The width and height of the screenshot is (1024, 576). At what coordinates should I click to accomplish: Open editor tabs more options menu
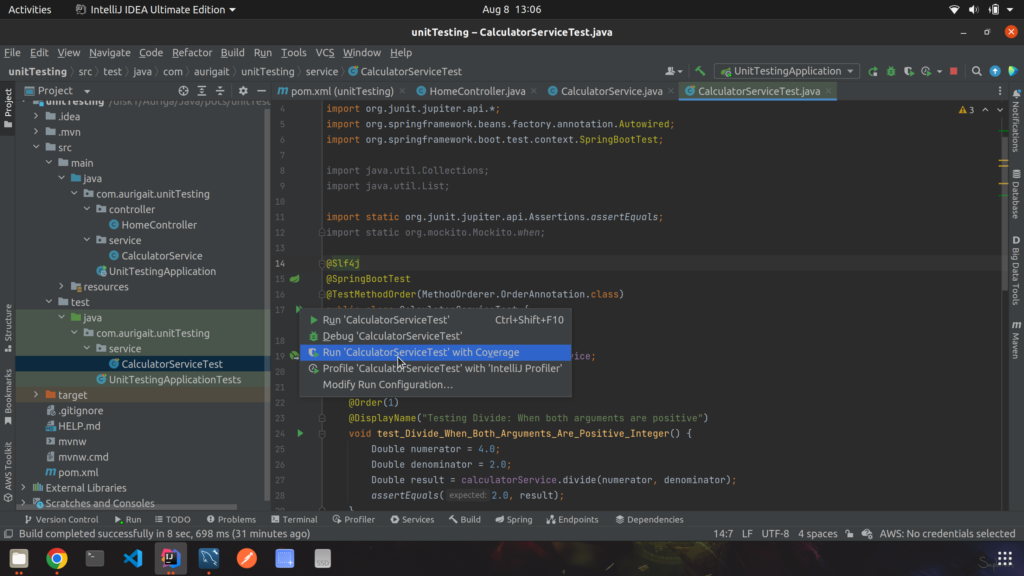pyautogui.click(x=1000, y=91)
